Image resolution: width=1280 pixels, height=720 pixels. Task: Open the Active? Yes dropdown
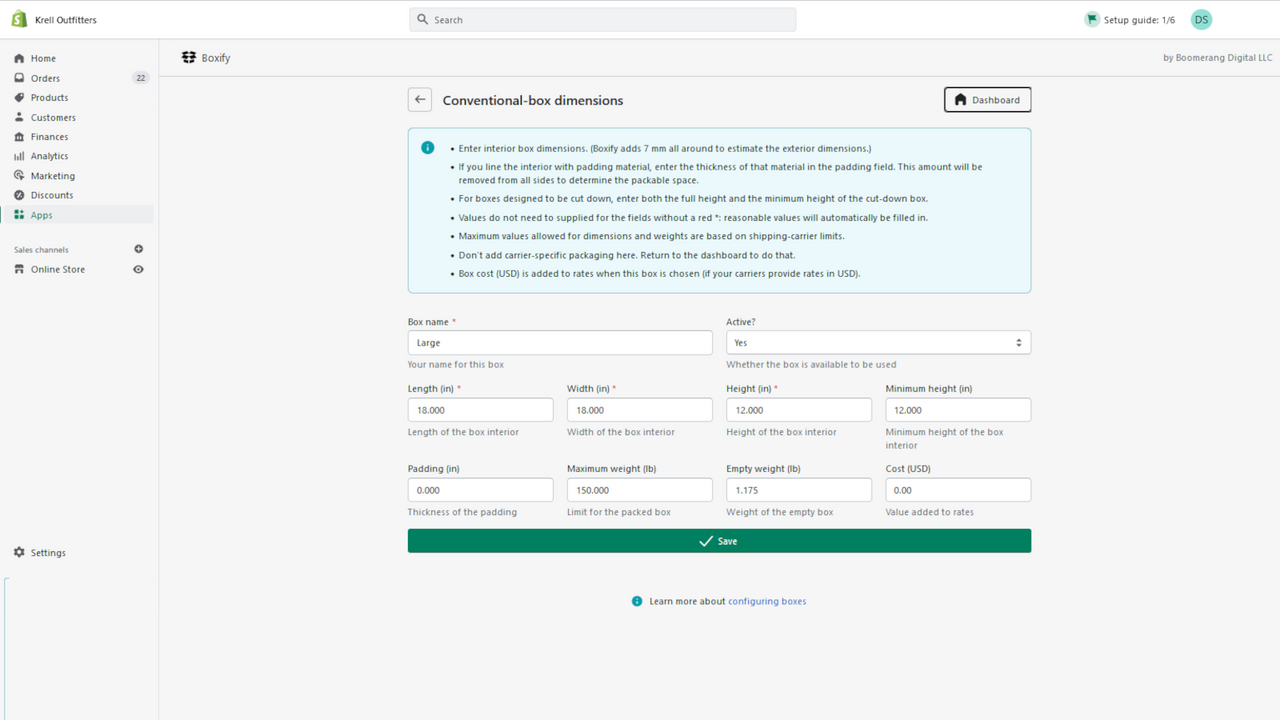pyautogui.click(x=878, y=342)
